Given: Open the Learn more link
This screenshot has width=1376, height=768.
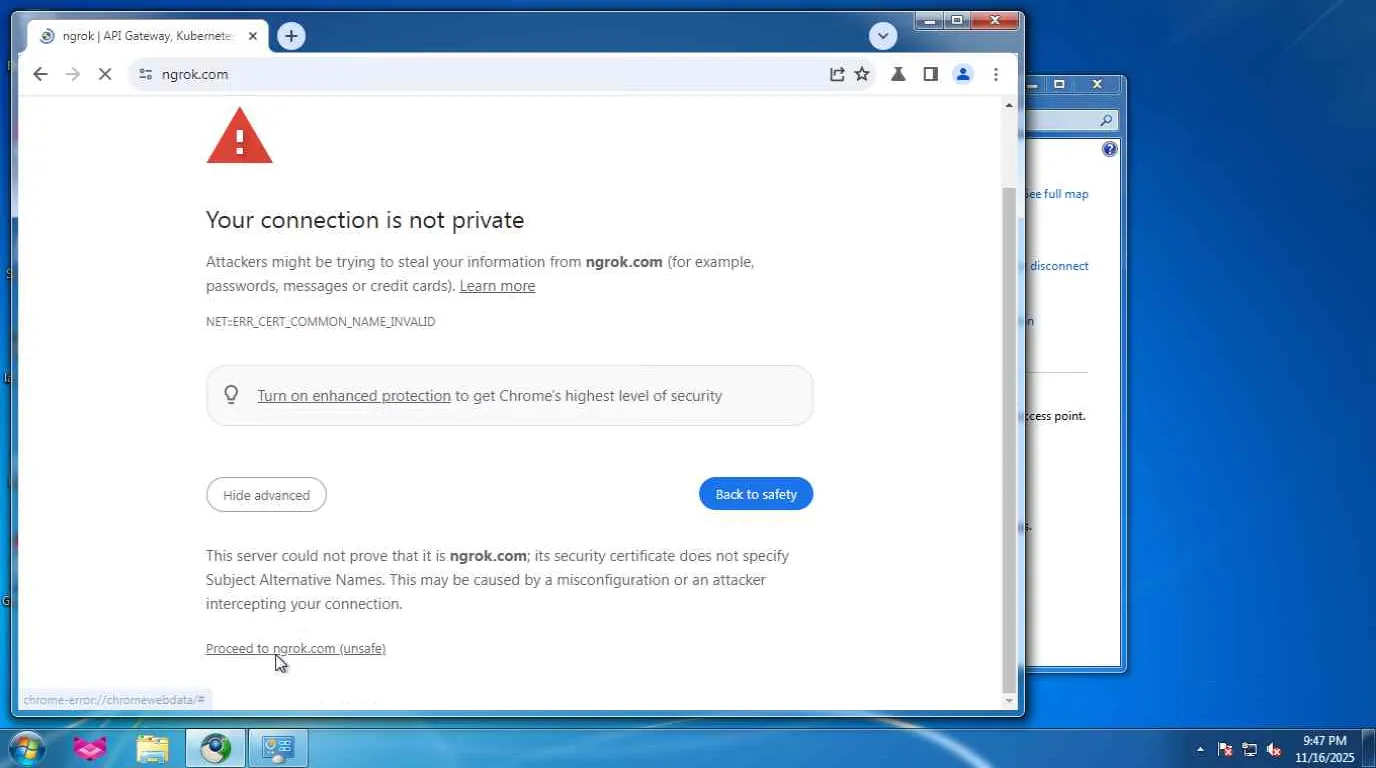Looking at the screenshot, I should pyautogui.click(x=497, y=286).
